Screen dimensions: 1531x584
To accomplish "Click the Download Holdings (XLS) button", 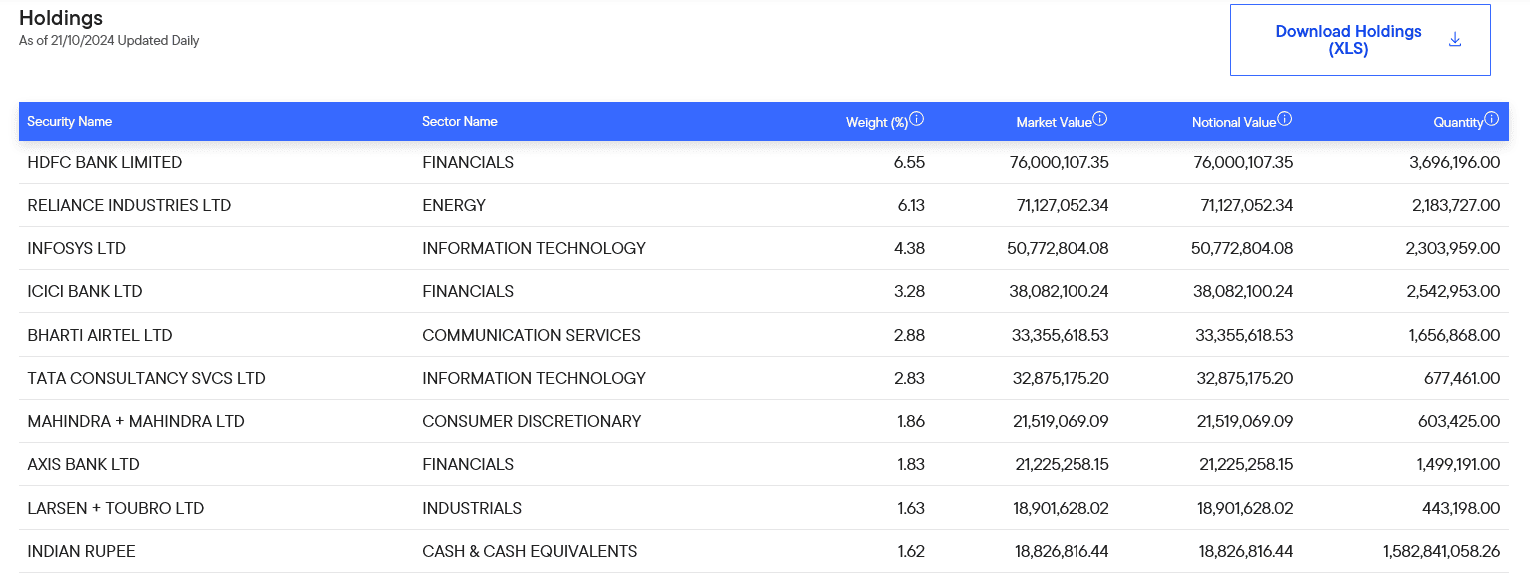I will point(1348,40).
